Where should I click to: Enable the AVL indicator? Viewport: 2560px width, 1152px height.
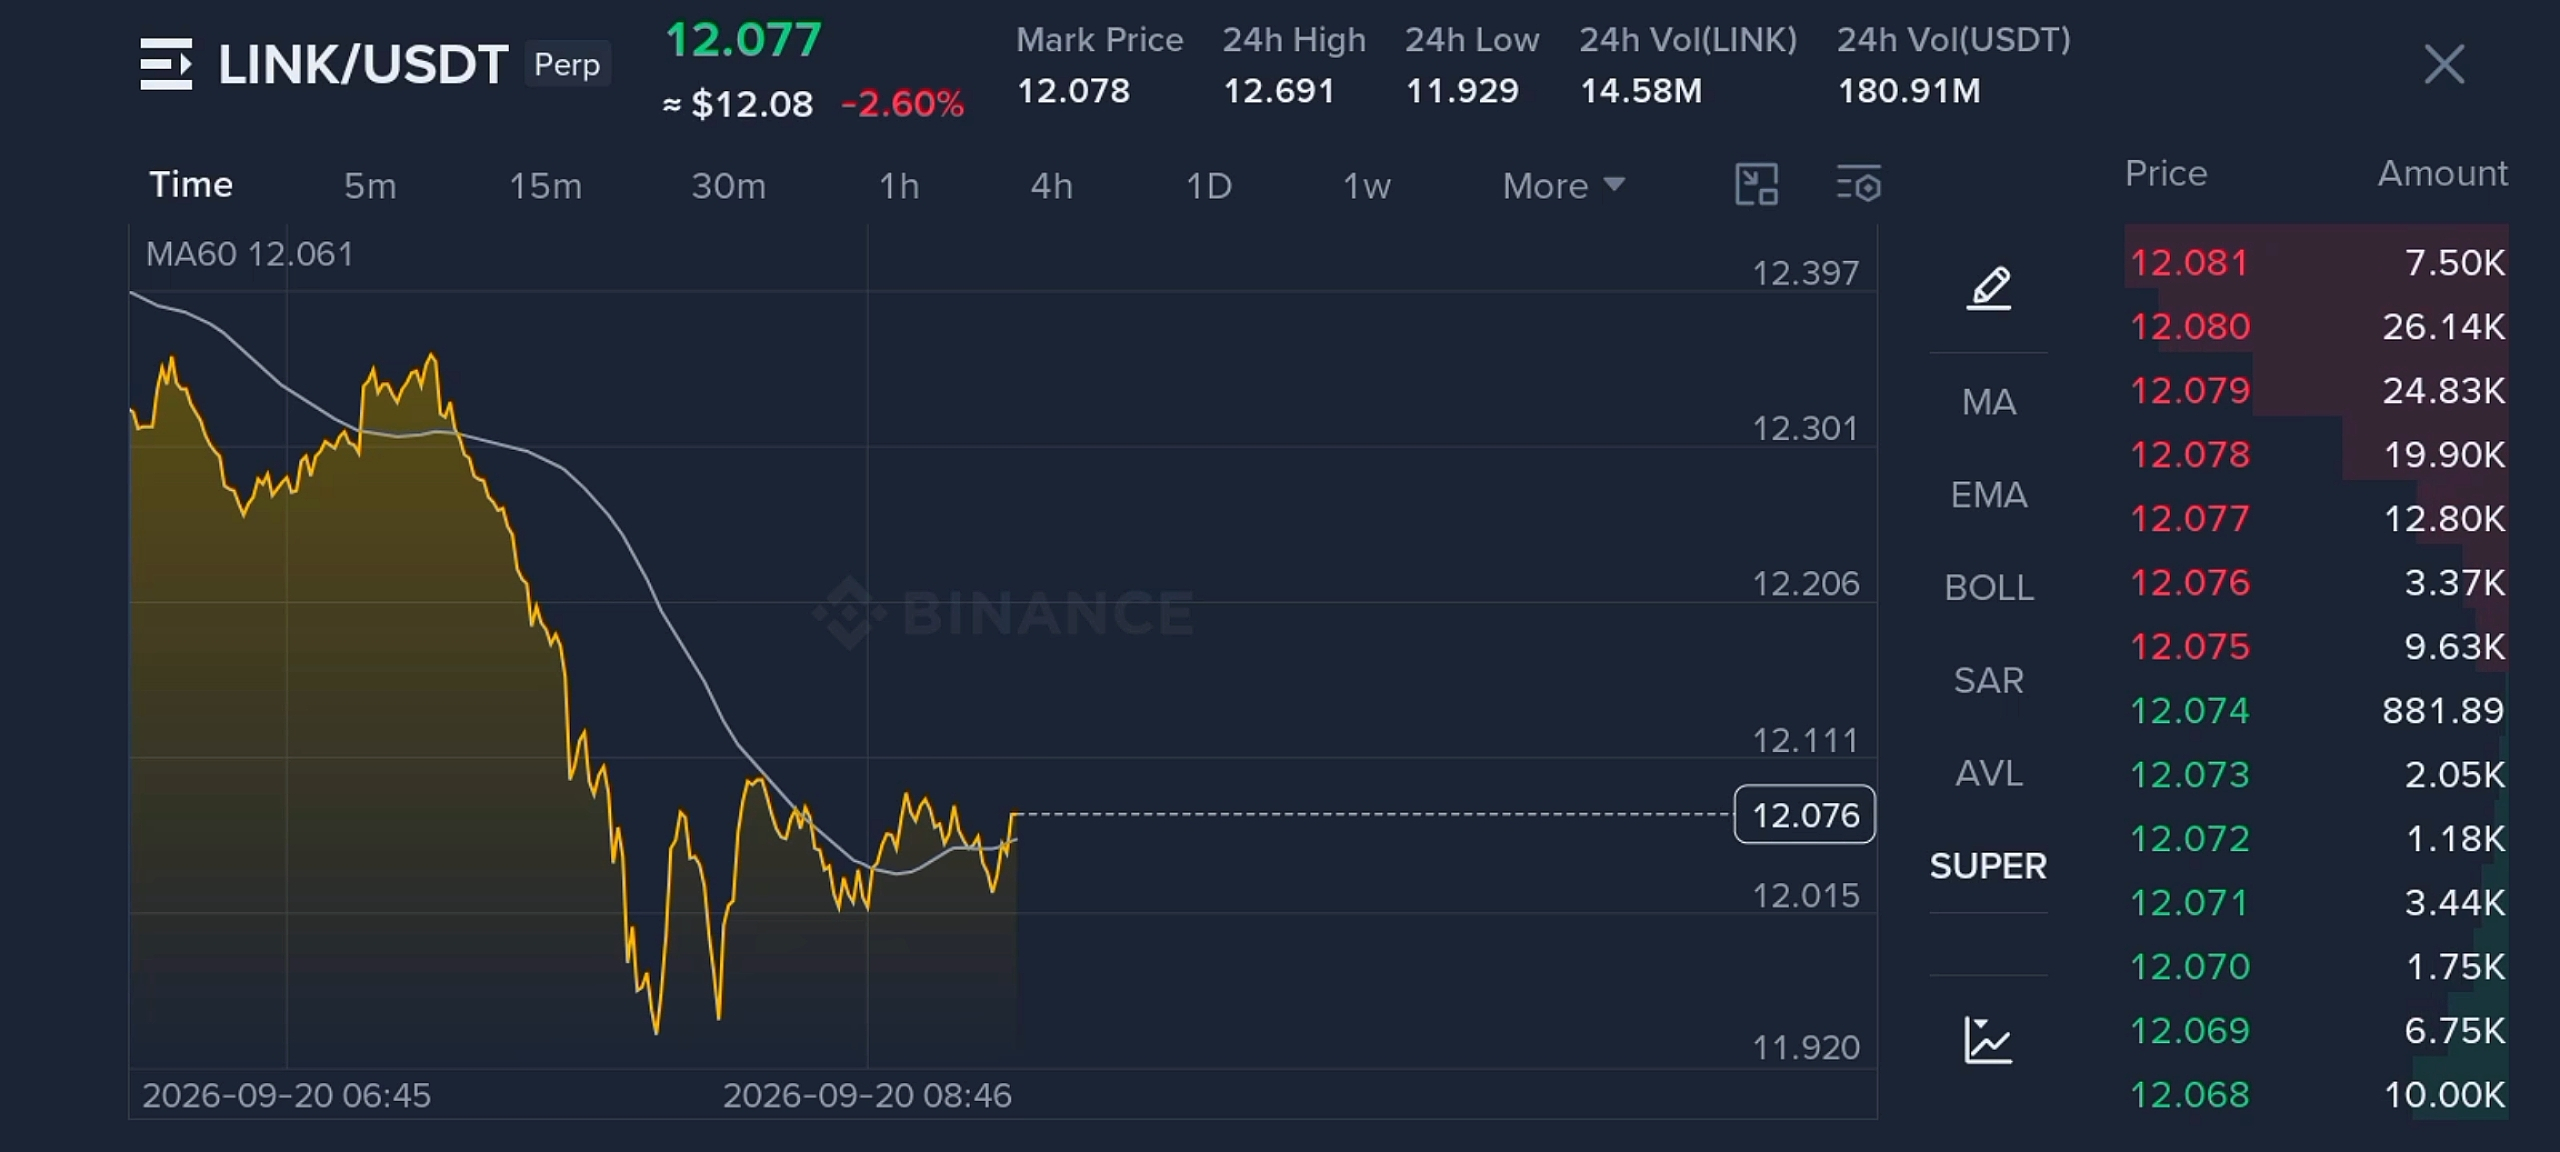click(1988, 773)
